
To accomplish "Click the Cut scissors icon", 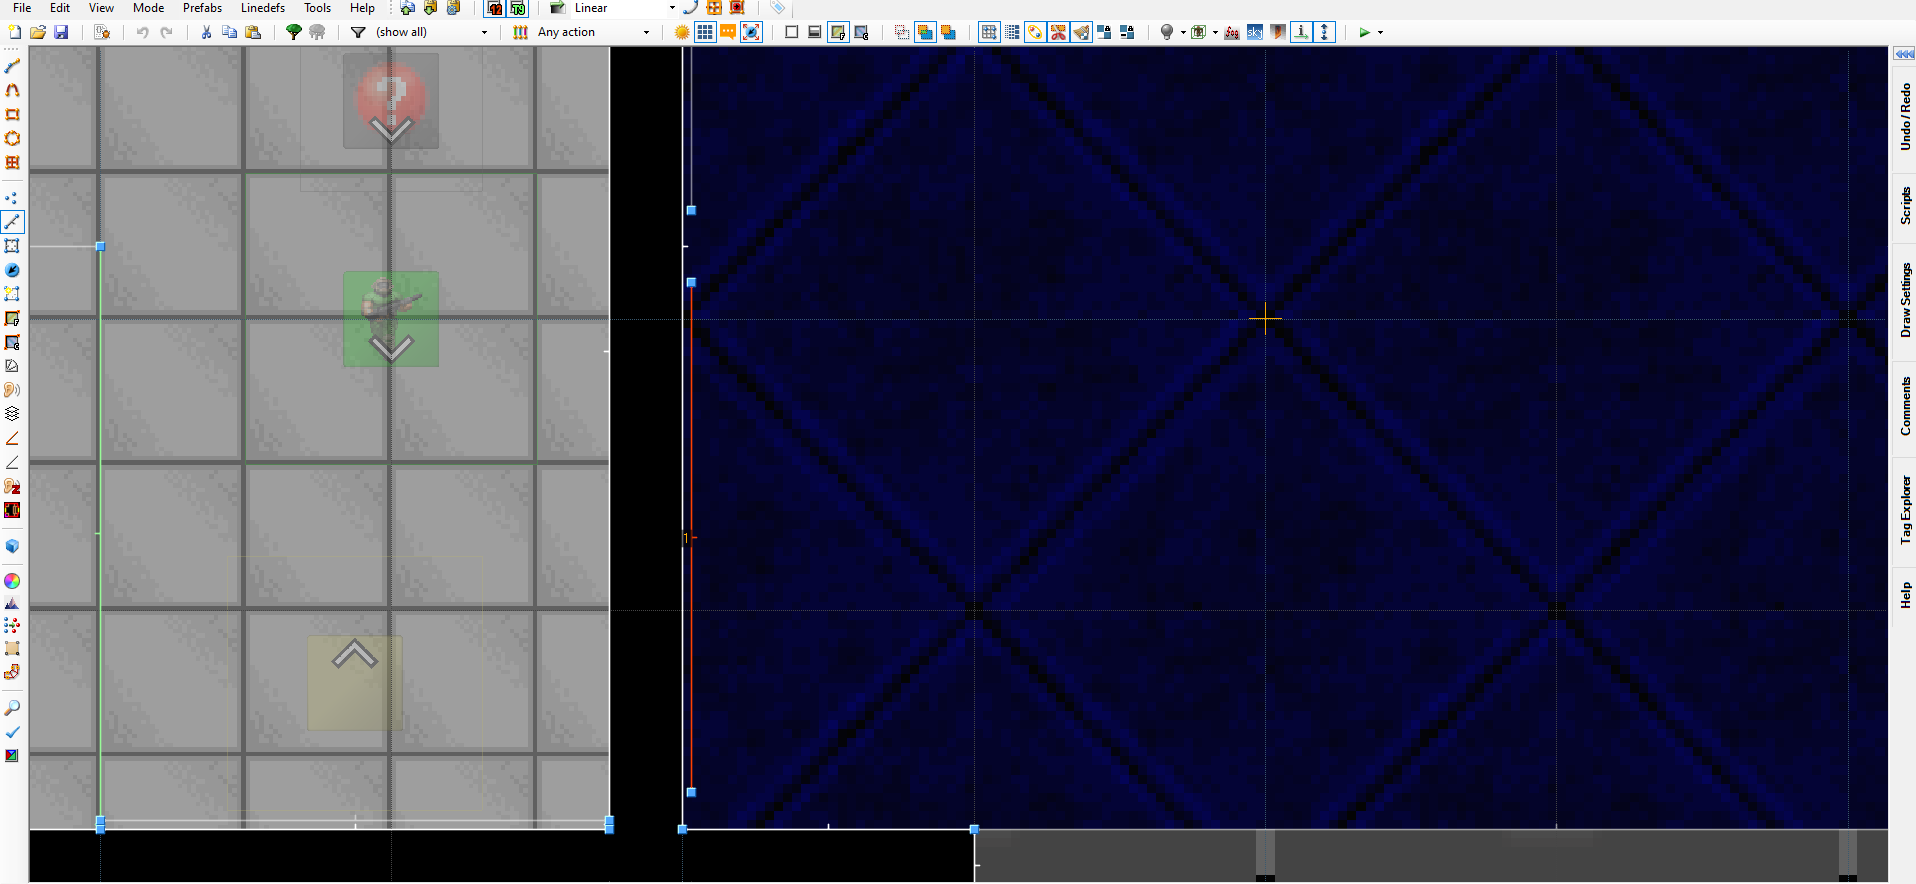I will (206, 32).
